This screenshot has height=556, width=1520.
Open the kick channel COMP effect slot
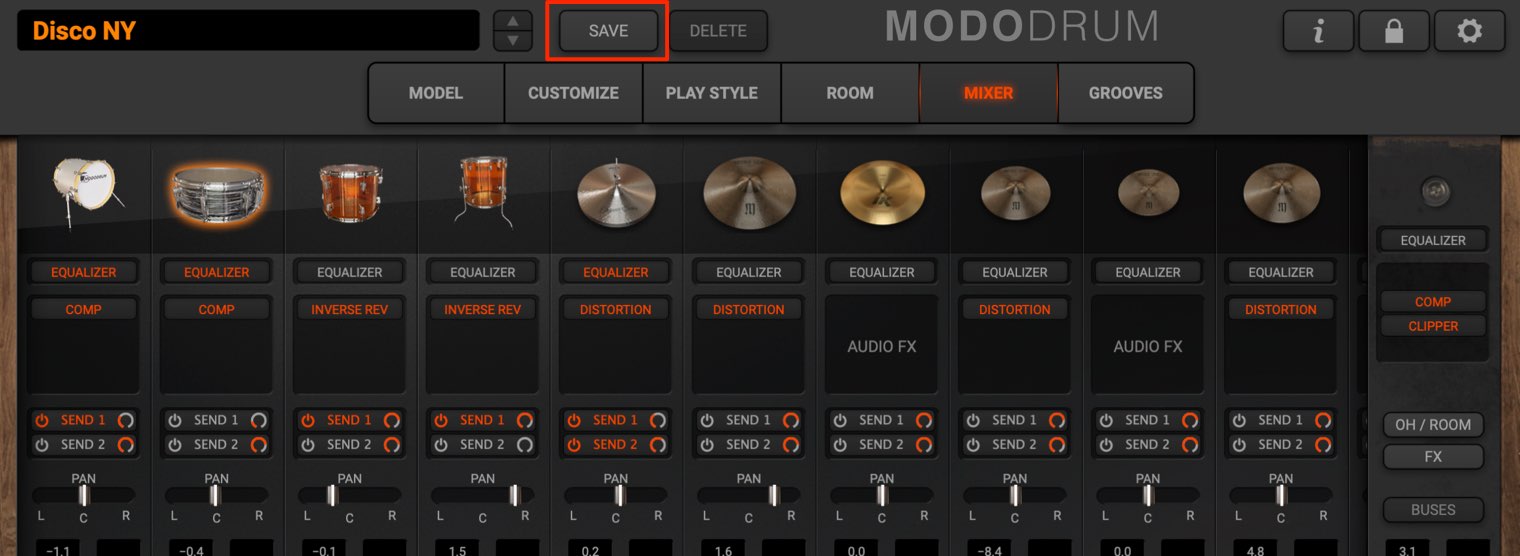pos(84,310)
